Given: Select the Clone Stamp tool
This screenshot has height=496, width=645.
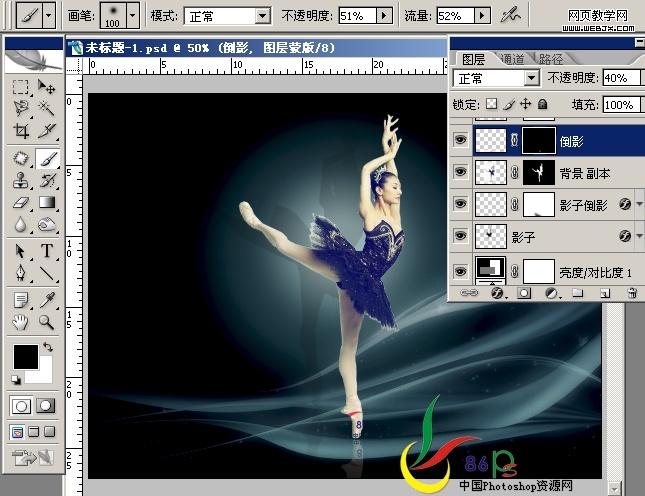Looking at the screenshot, I should tap(21, 181).
